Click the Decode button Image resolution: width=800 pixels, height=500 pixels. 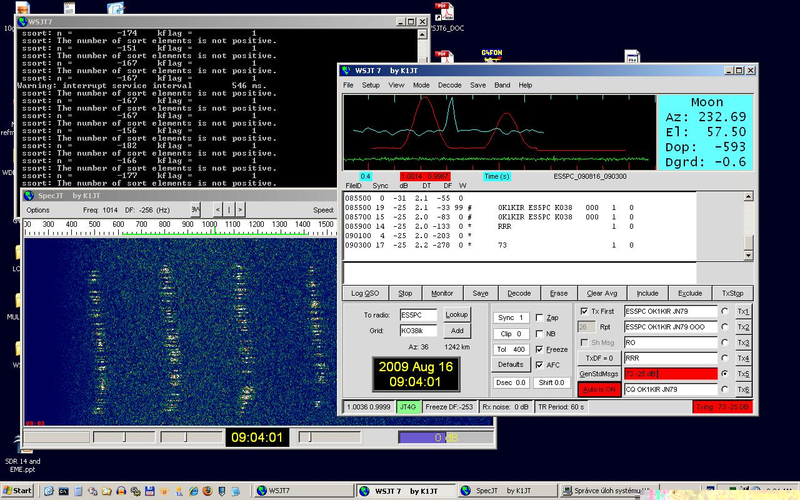(x=519, y=293)
